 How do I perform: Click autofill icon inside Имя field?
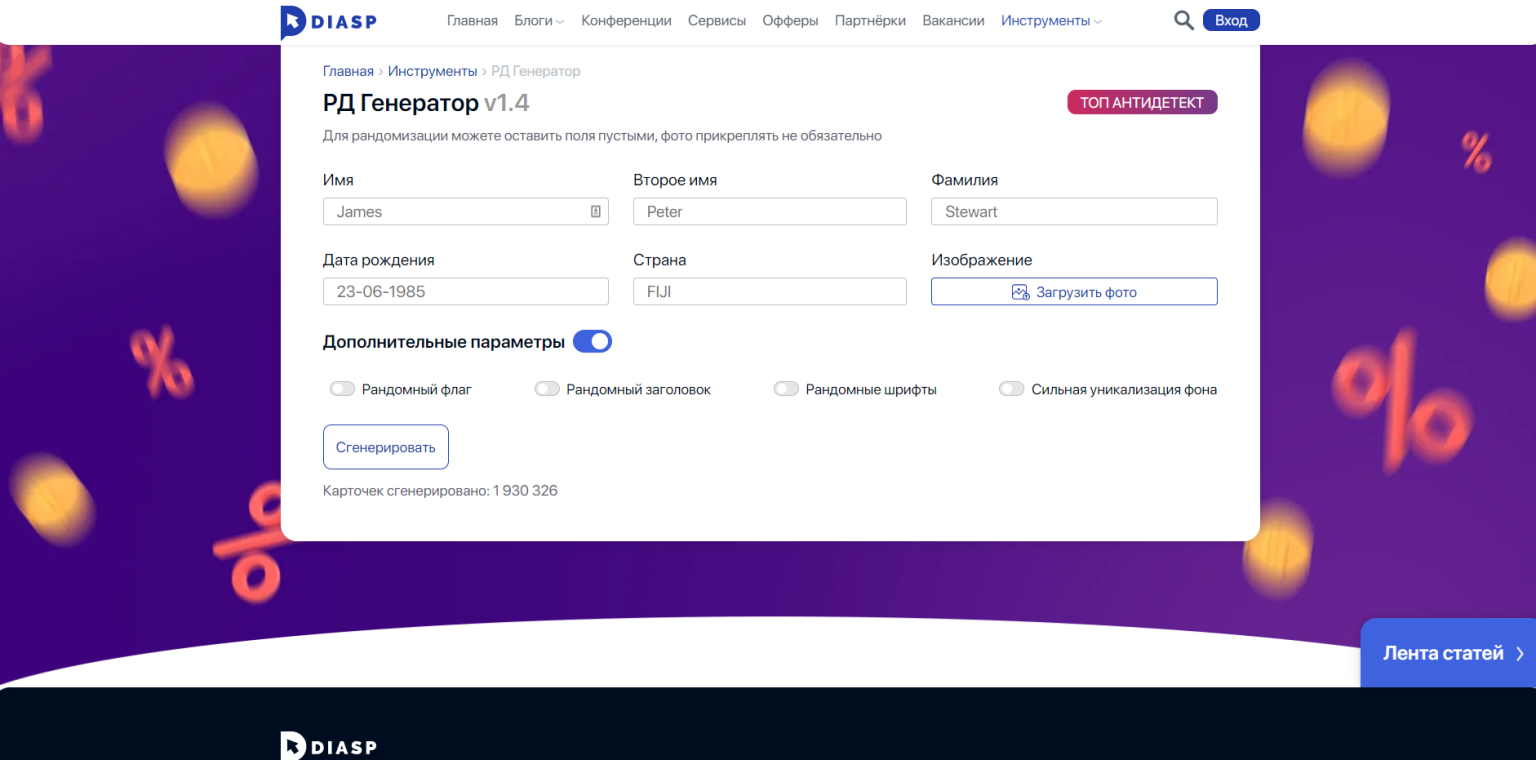tap(595, 211)
